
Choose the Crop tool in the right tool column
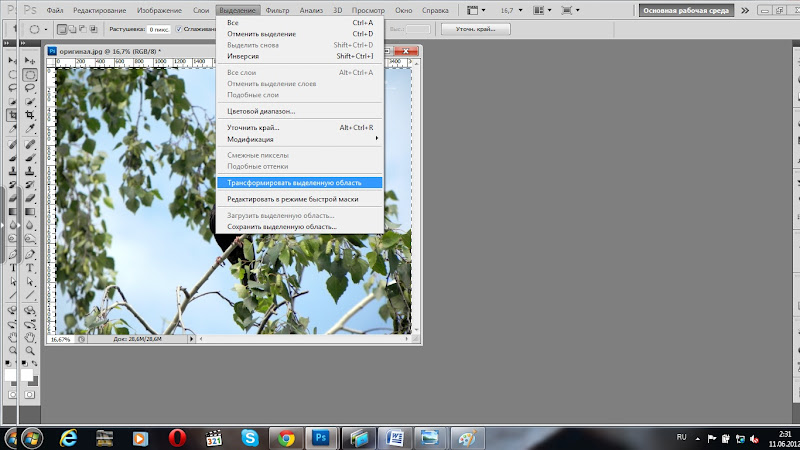pyautogui.click(x=30, y=115)
